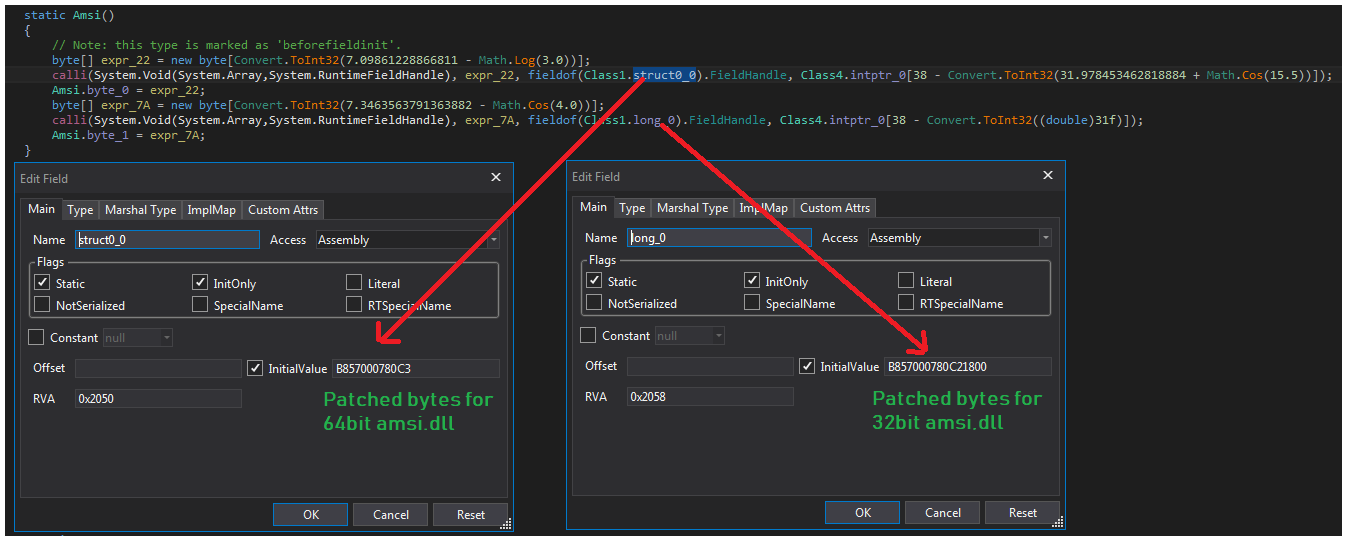The image size is (1348, 542).
Task: Cancel the long_0 Edit Field dialog
Action: (x=943, y=513)
